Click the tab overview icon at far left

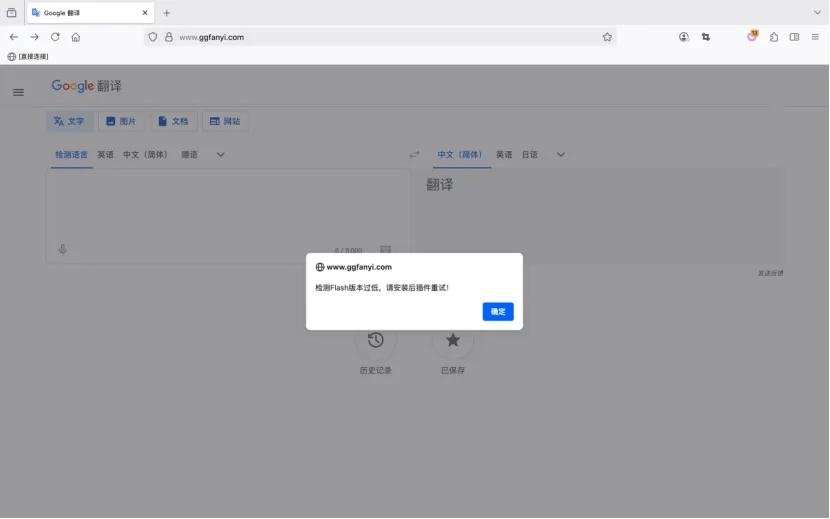pos(11,13)
